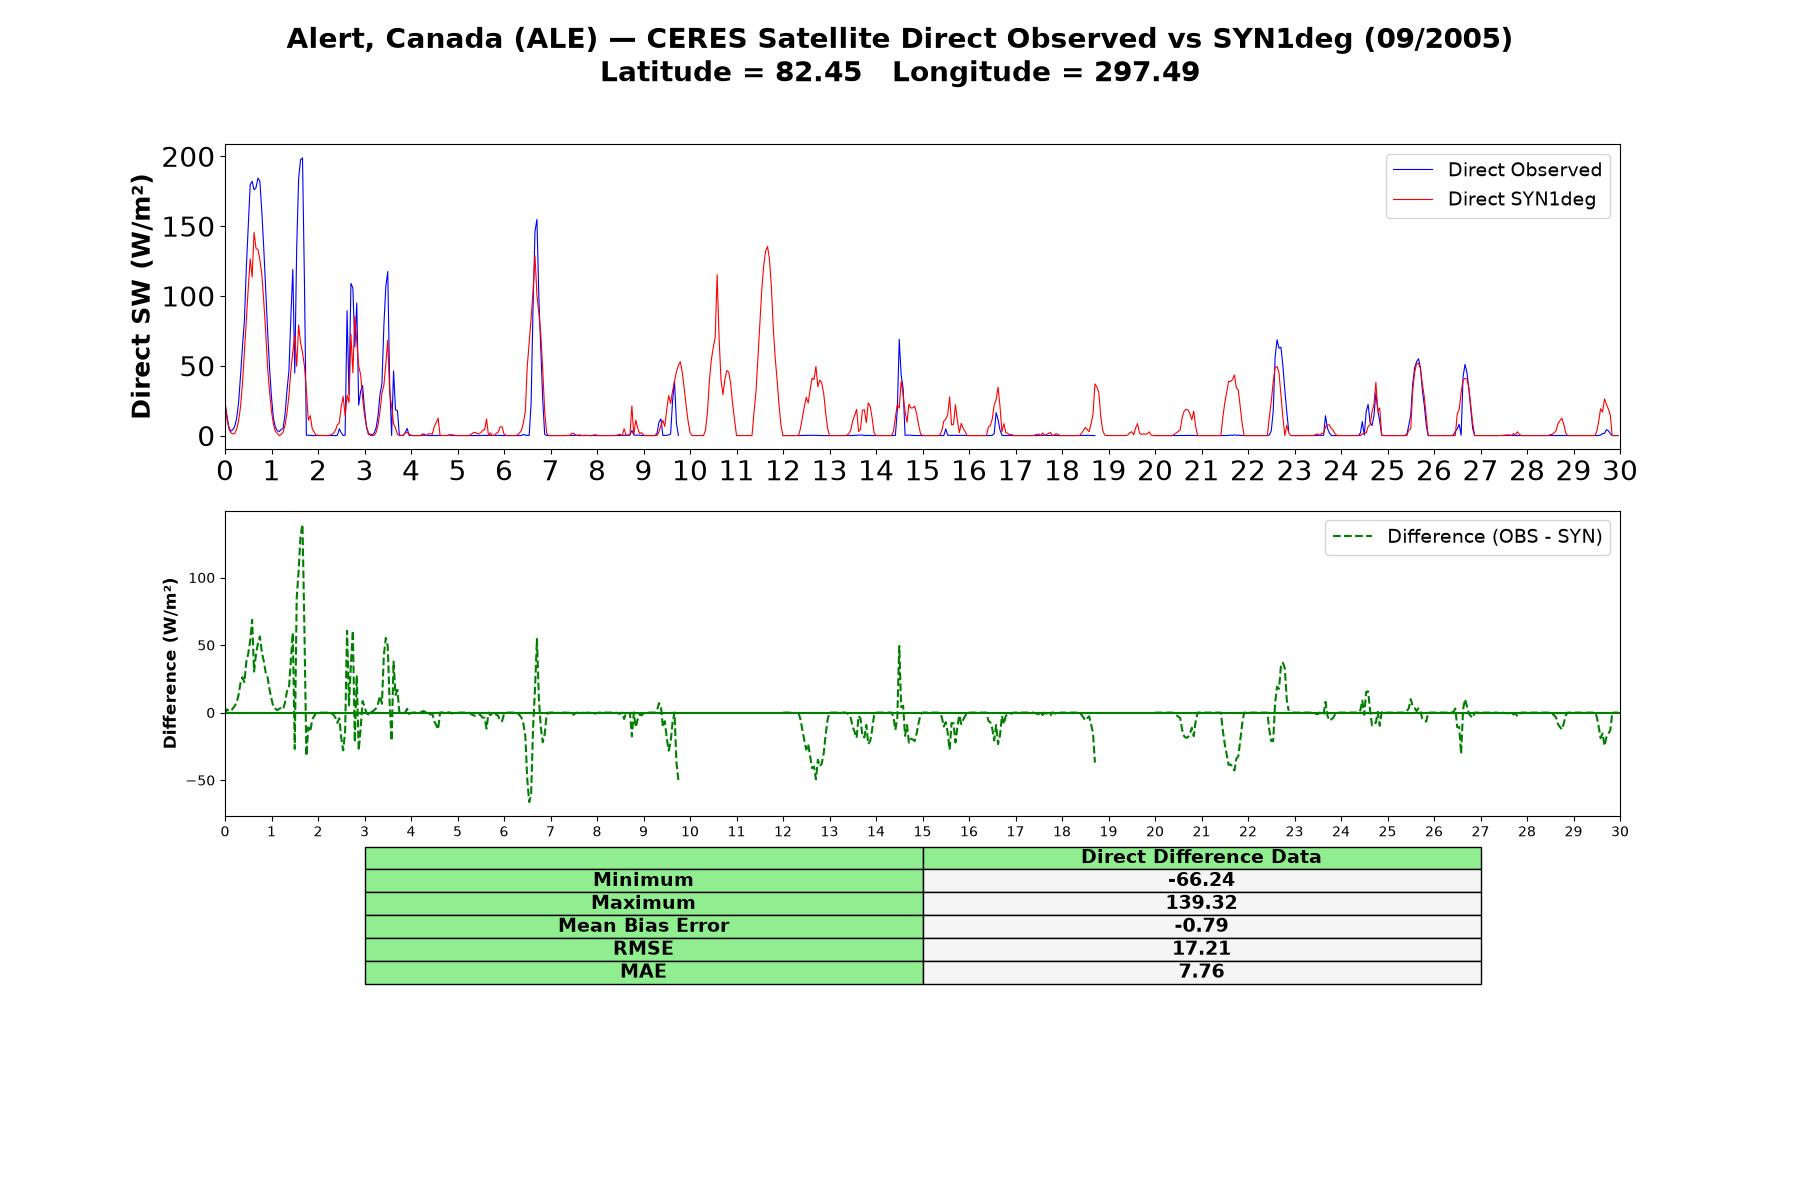Click day 30 tick on top chart axis
The width and height of the screenshot is (1800, 1200).
coord(1620,470)
